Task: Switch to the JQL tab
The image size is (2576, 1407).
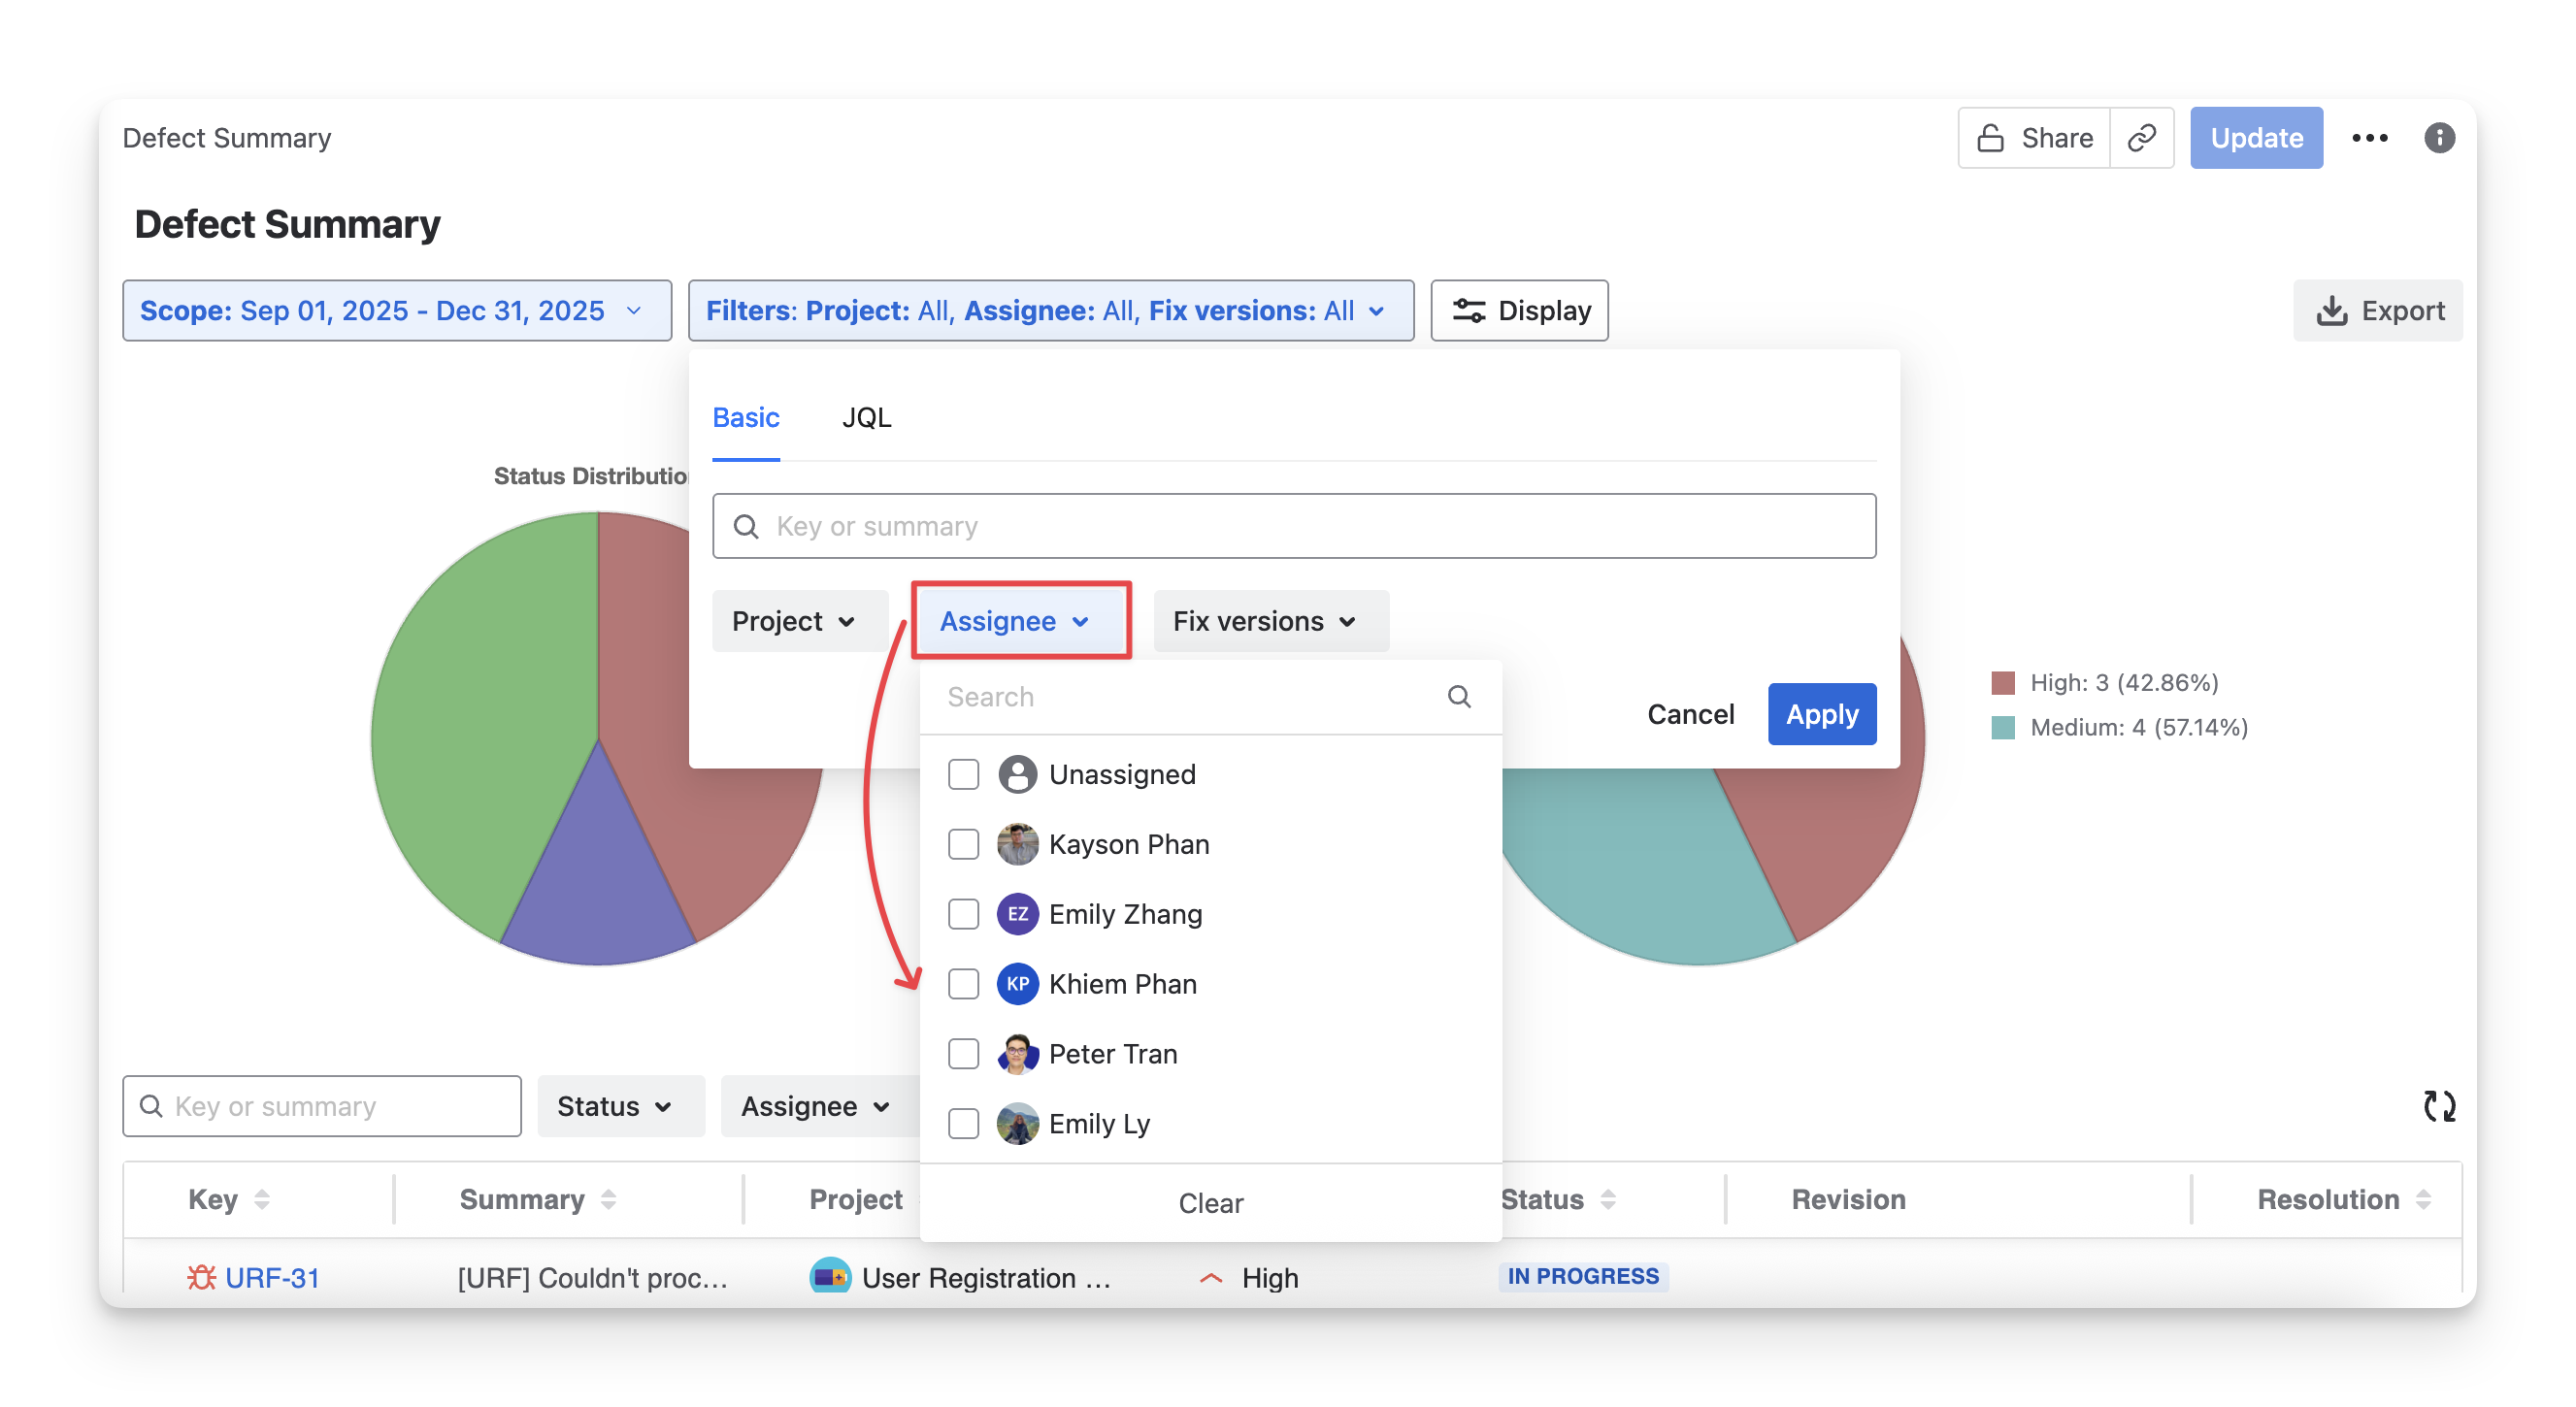Action: [x=866, y=418]
